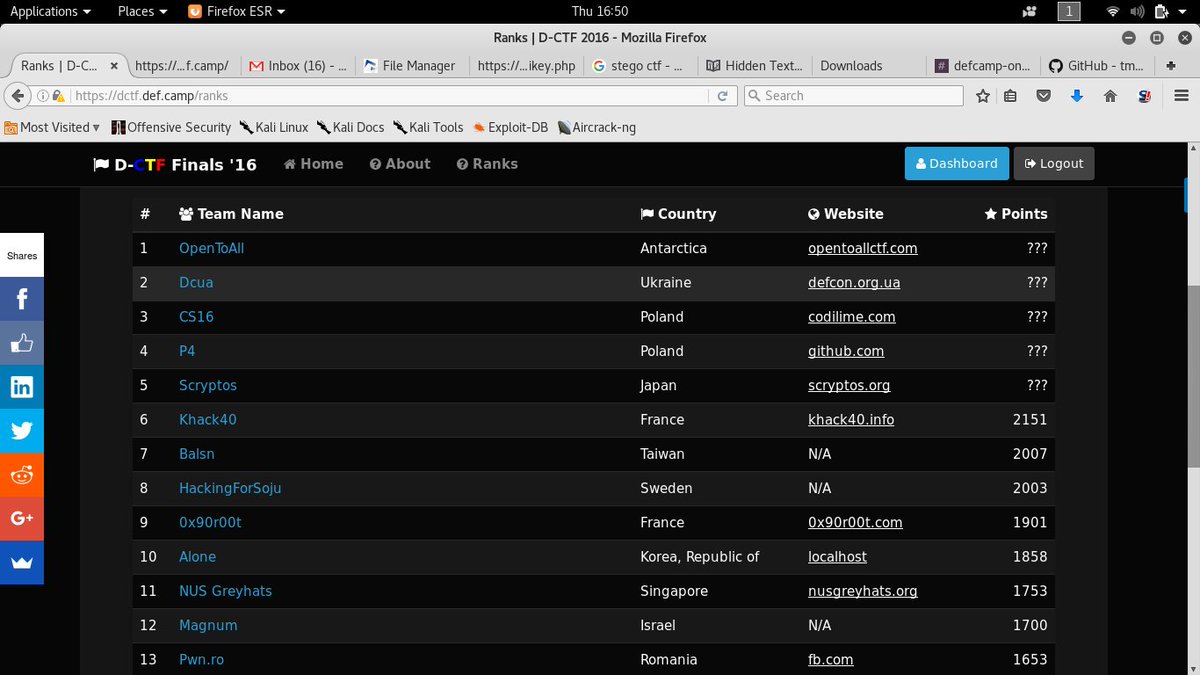Go back using the browser back arrow
The height and width of the screenshot is (675, 1200).
(17, 95)
